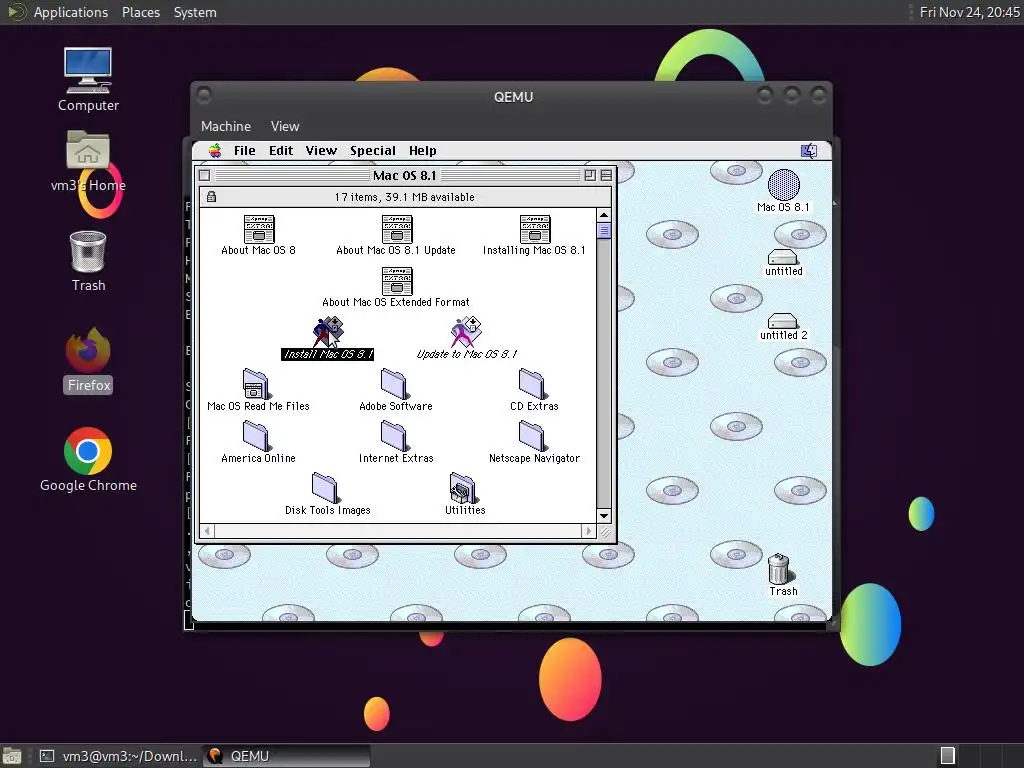Screen dimensions: 1024x768
Task: Click the horizontal scrollbar left arrow
Action: click(207, 531)
